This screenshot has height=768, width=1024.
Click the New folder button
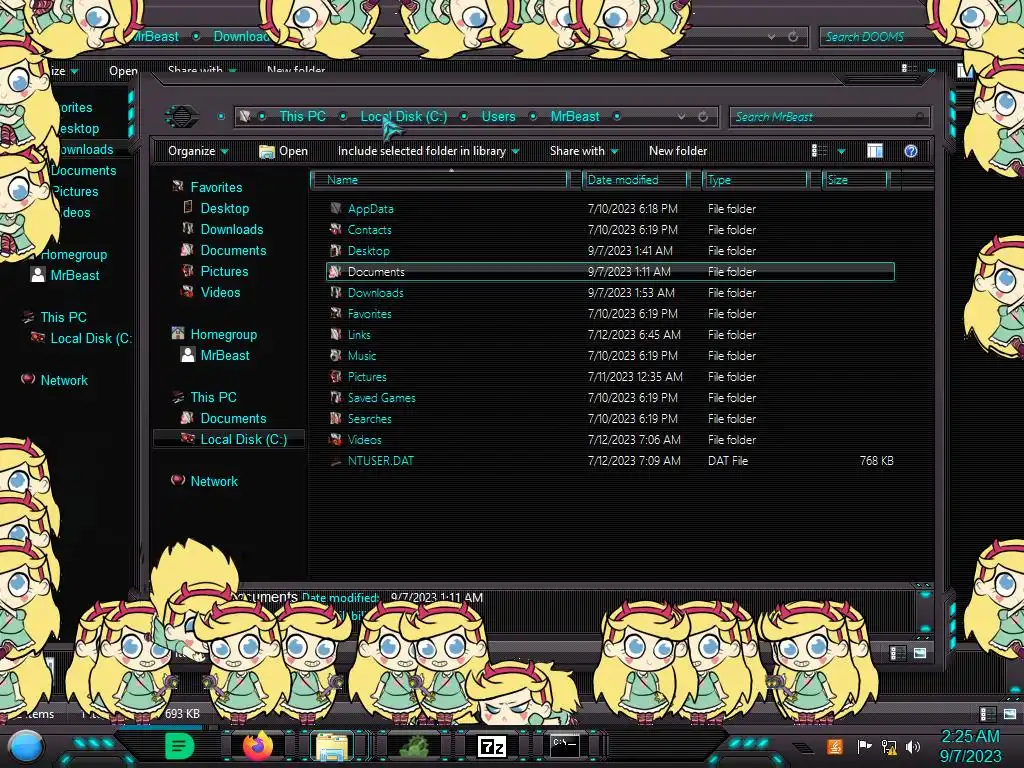click(x=678, y=151)
